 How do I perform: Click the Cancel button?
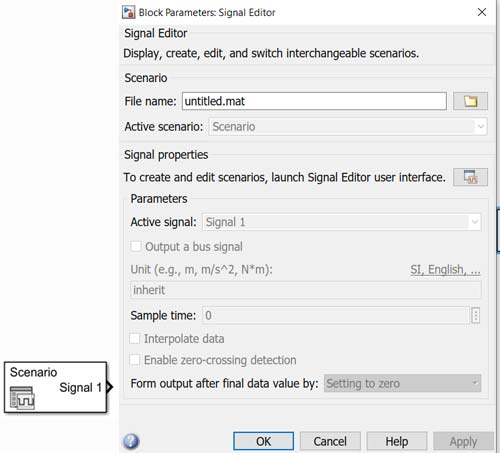[x=330, y=441]
